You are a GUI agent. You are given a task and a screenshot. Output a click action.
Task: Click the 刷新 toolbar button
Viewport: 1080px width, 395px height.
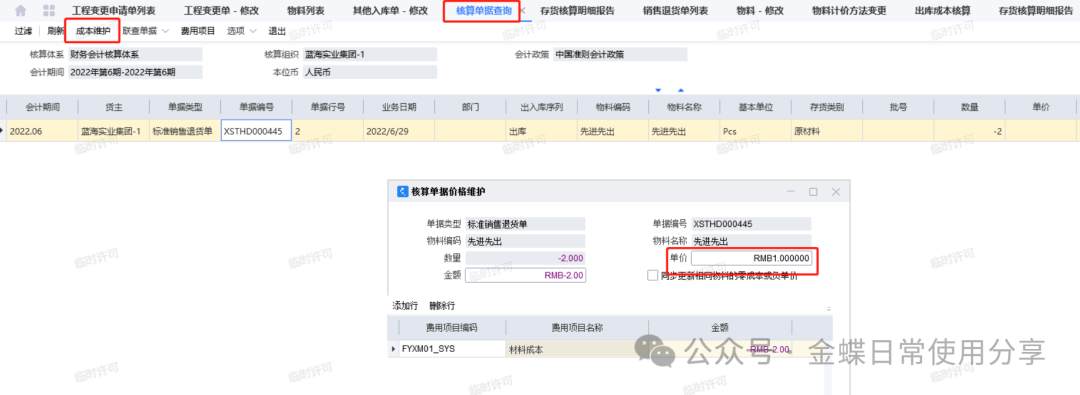pos(56,31)
